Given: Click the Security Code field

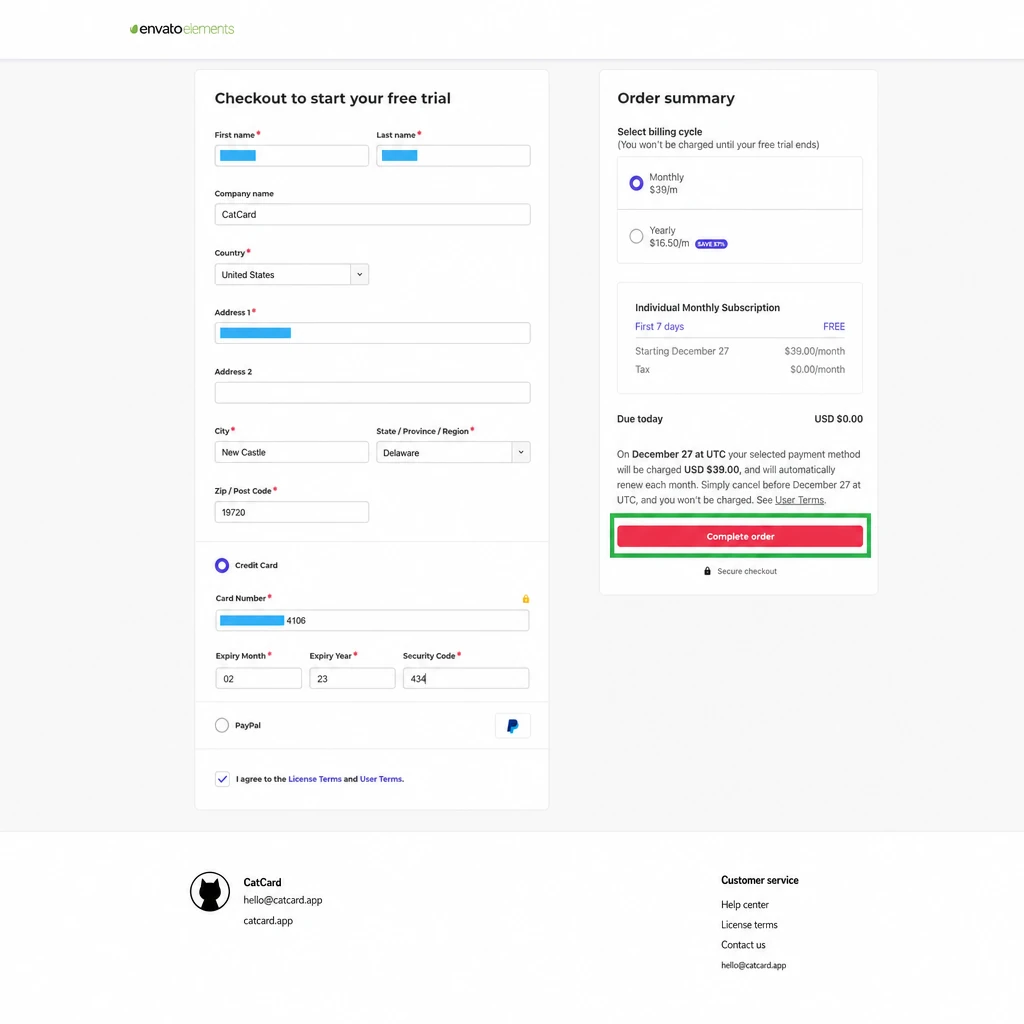Looking at the screenshot, I should click(466, 679).
